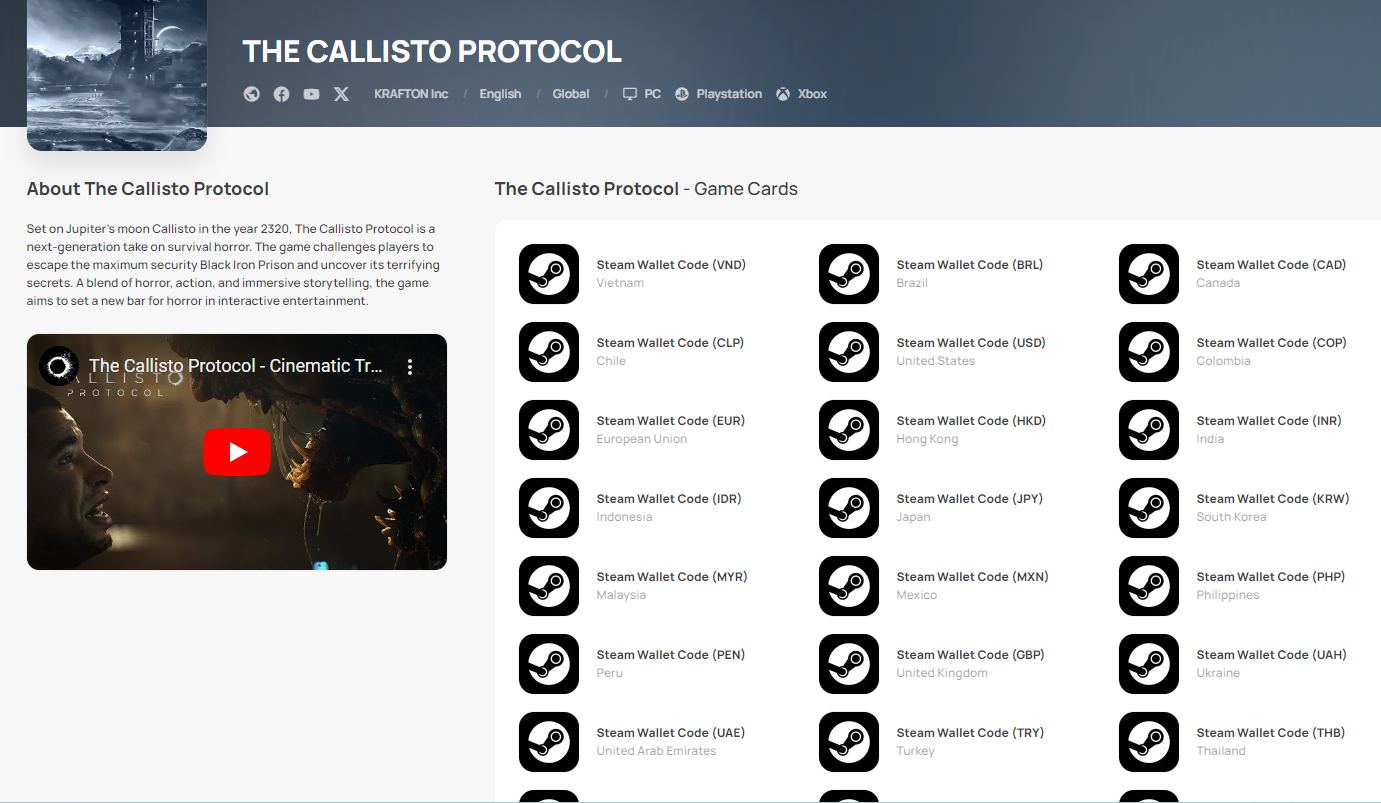Screen dimensions: 1381x803
Task: Click 'THE CALLISTO PROTOCOL' page title
Action: (x=432, y=51)
